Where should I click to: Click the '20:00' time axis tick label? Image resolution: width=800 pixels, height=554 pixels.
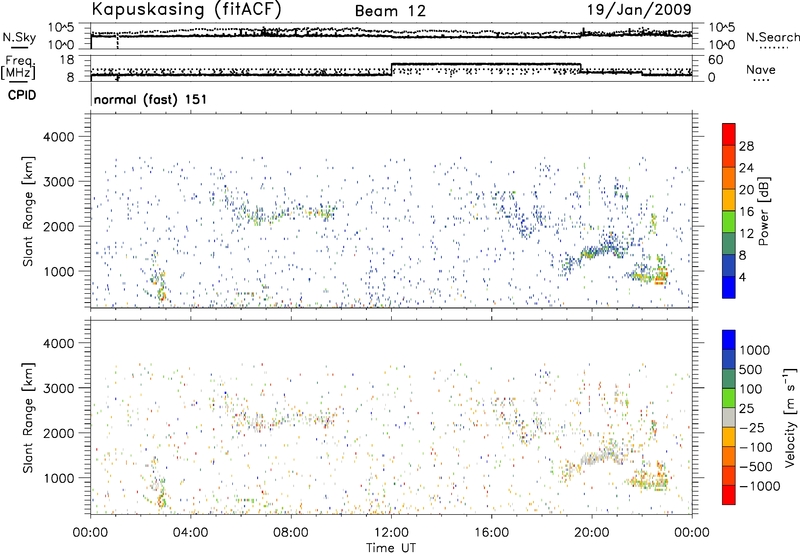tap(592, 533)
